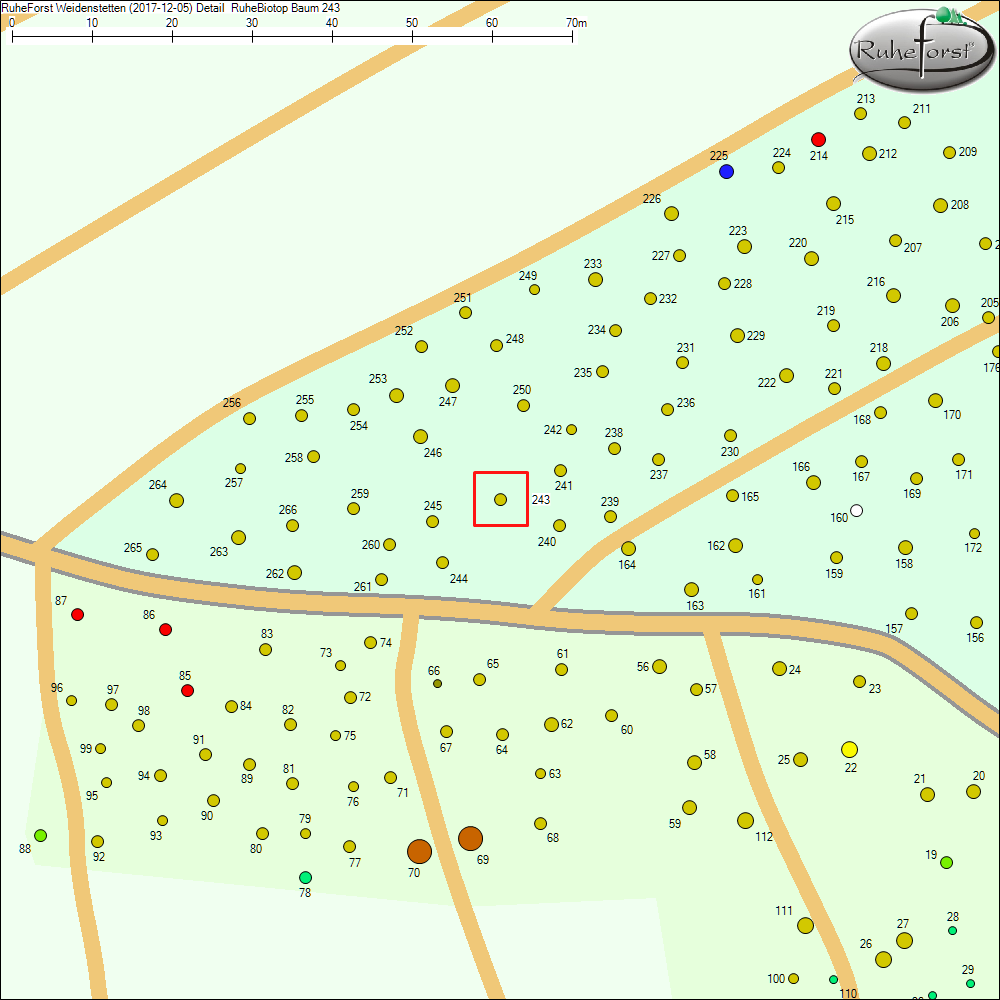
Task: Select the white tree marker 160
Action: [856, 510]
